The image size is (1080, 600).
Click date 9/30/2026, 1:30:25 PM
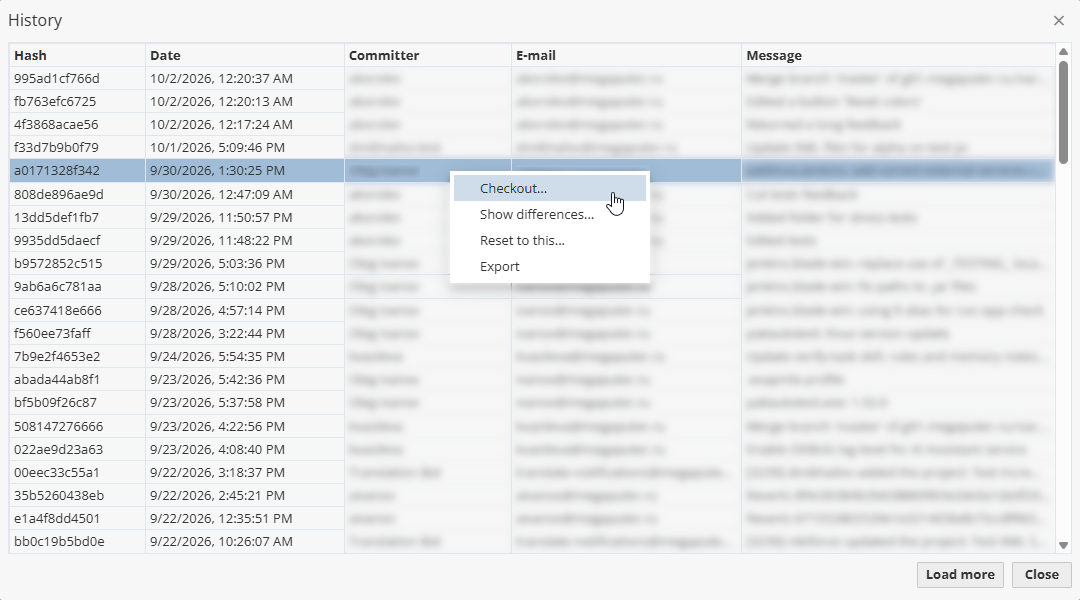click(x=217, y=170)
